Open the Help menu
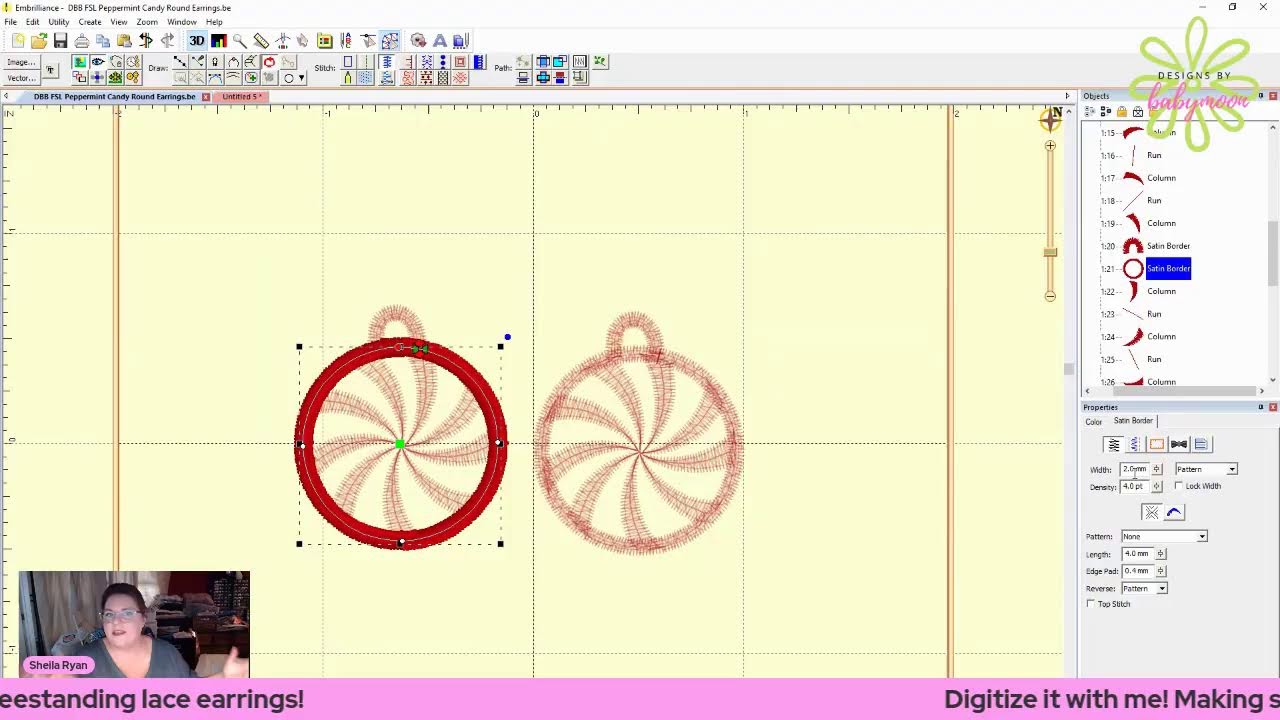 point(214,22)
